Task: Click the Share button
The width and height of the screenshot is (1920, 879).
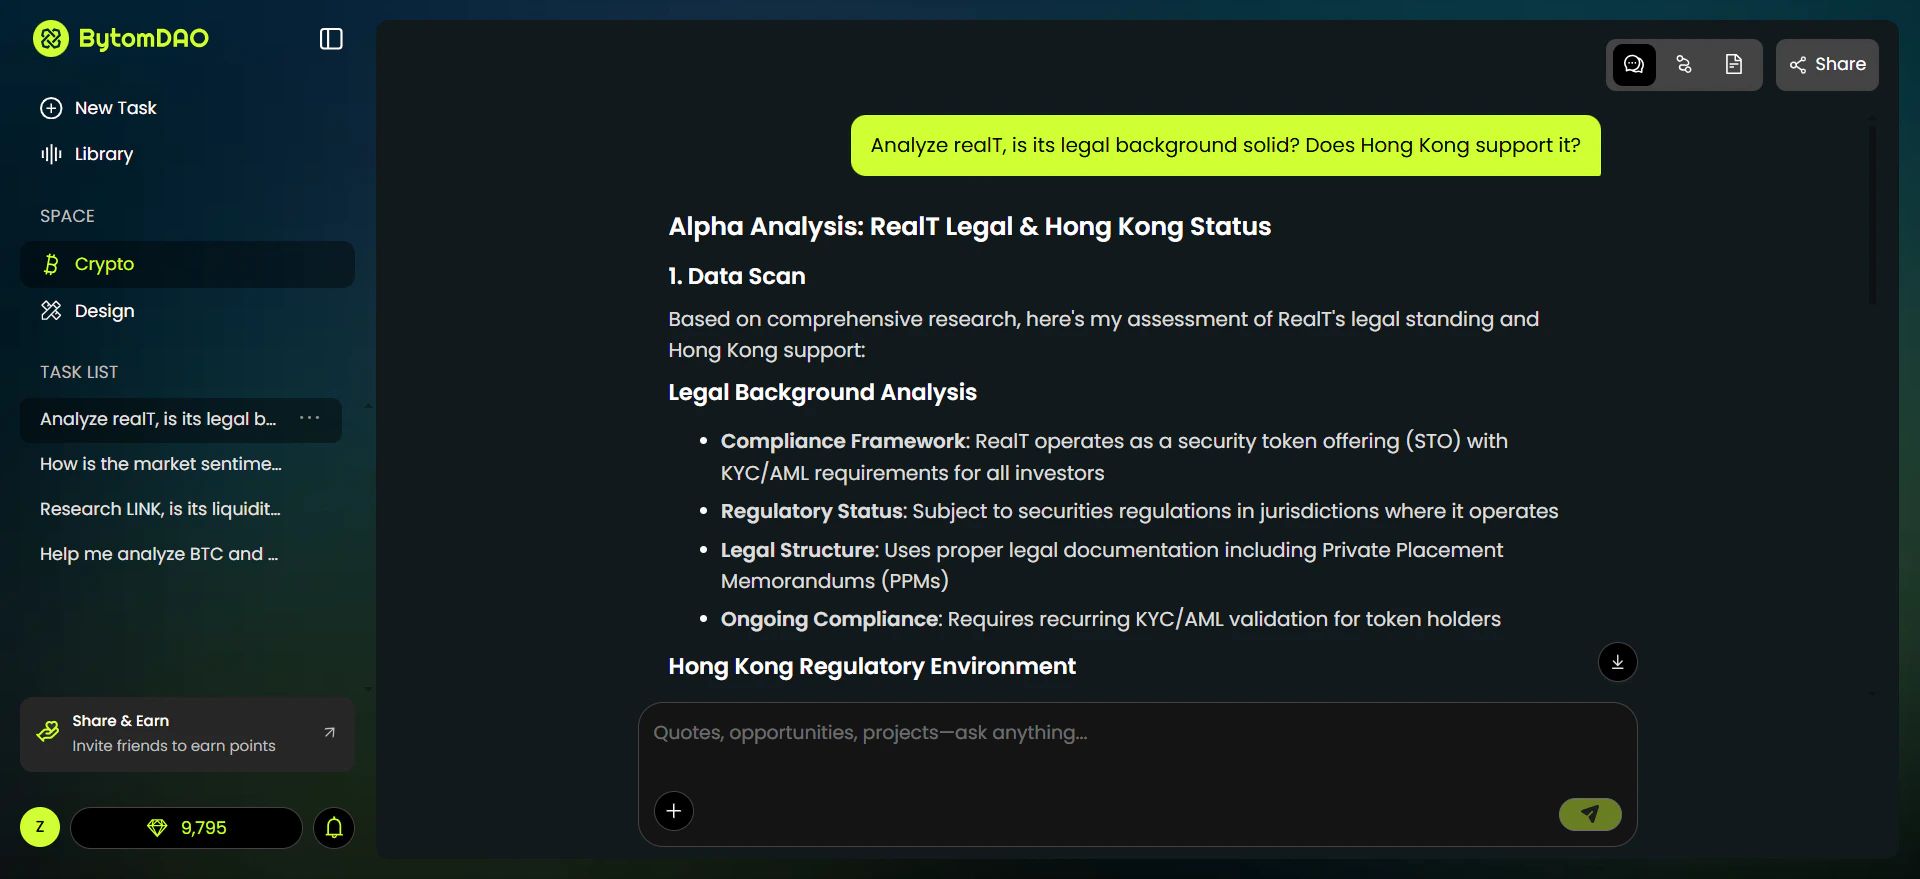Action: [1827, 65]
